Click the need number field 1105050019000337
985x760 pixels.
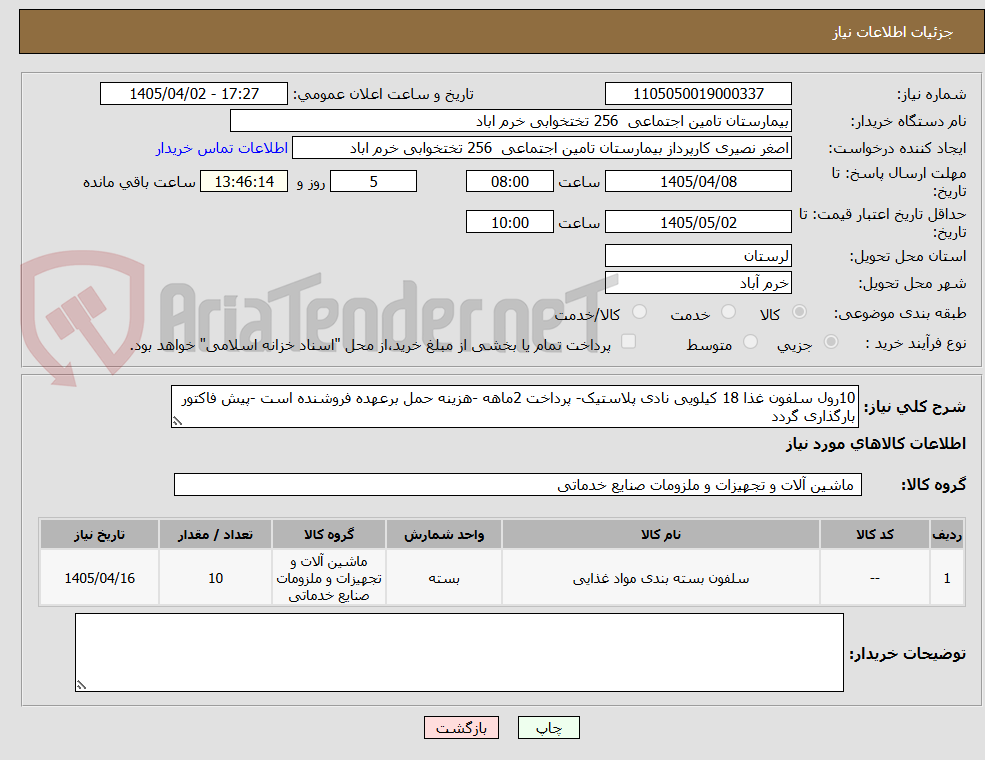point(698,94)
